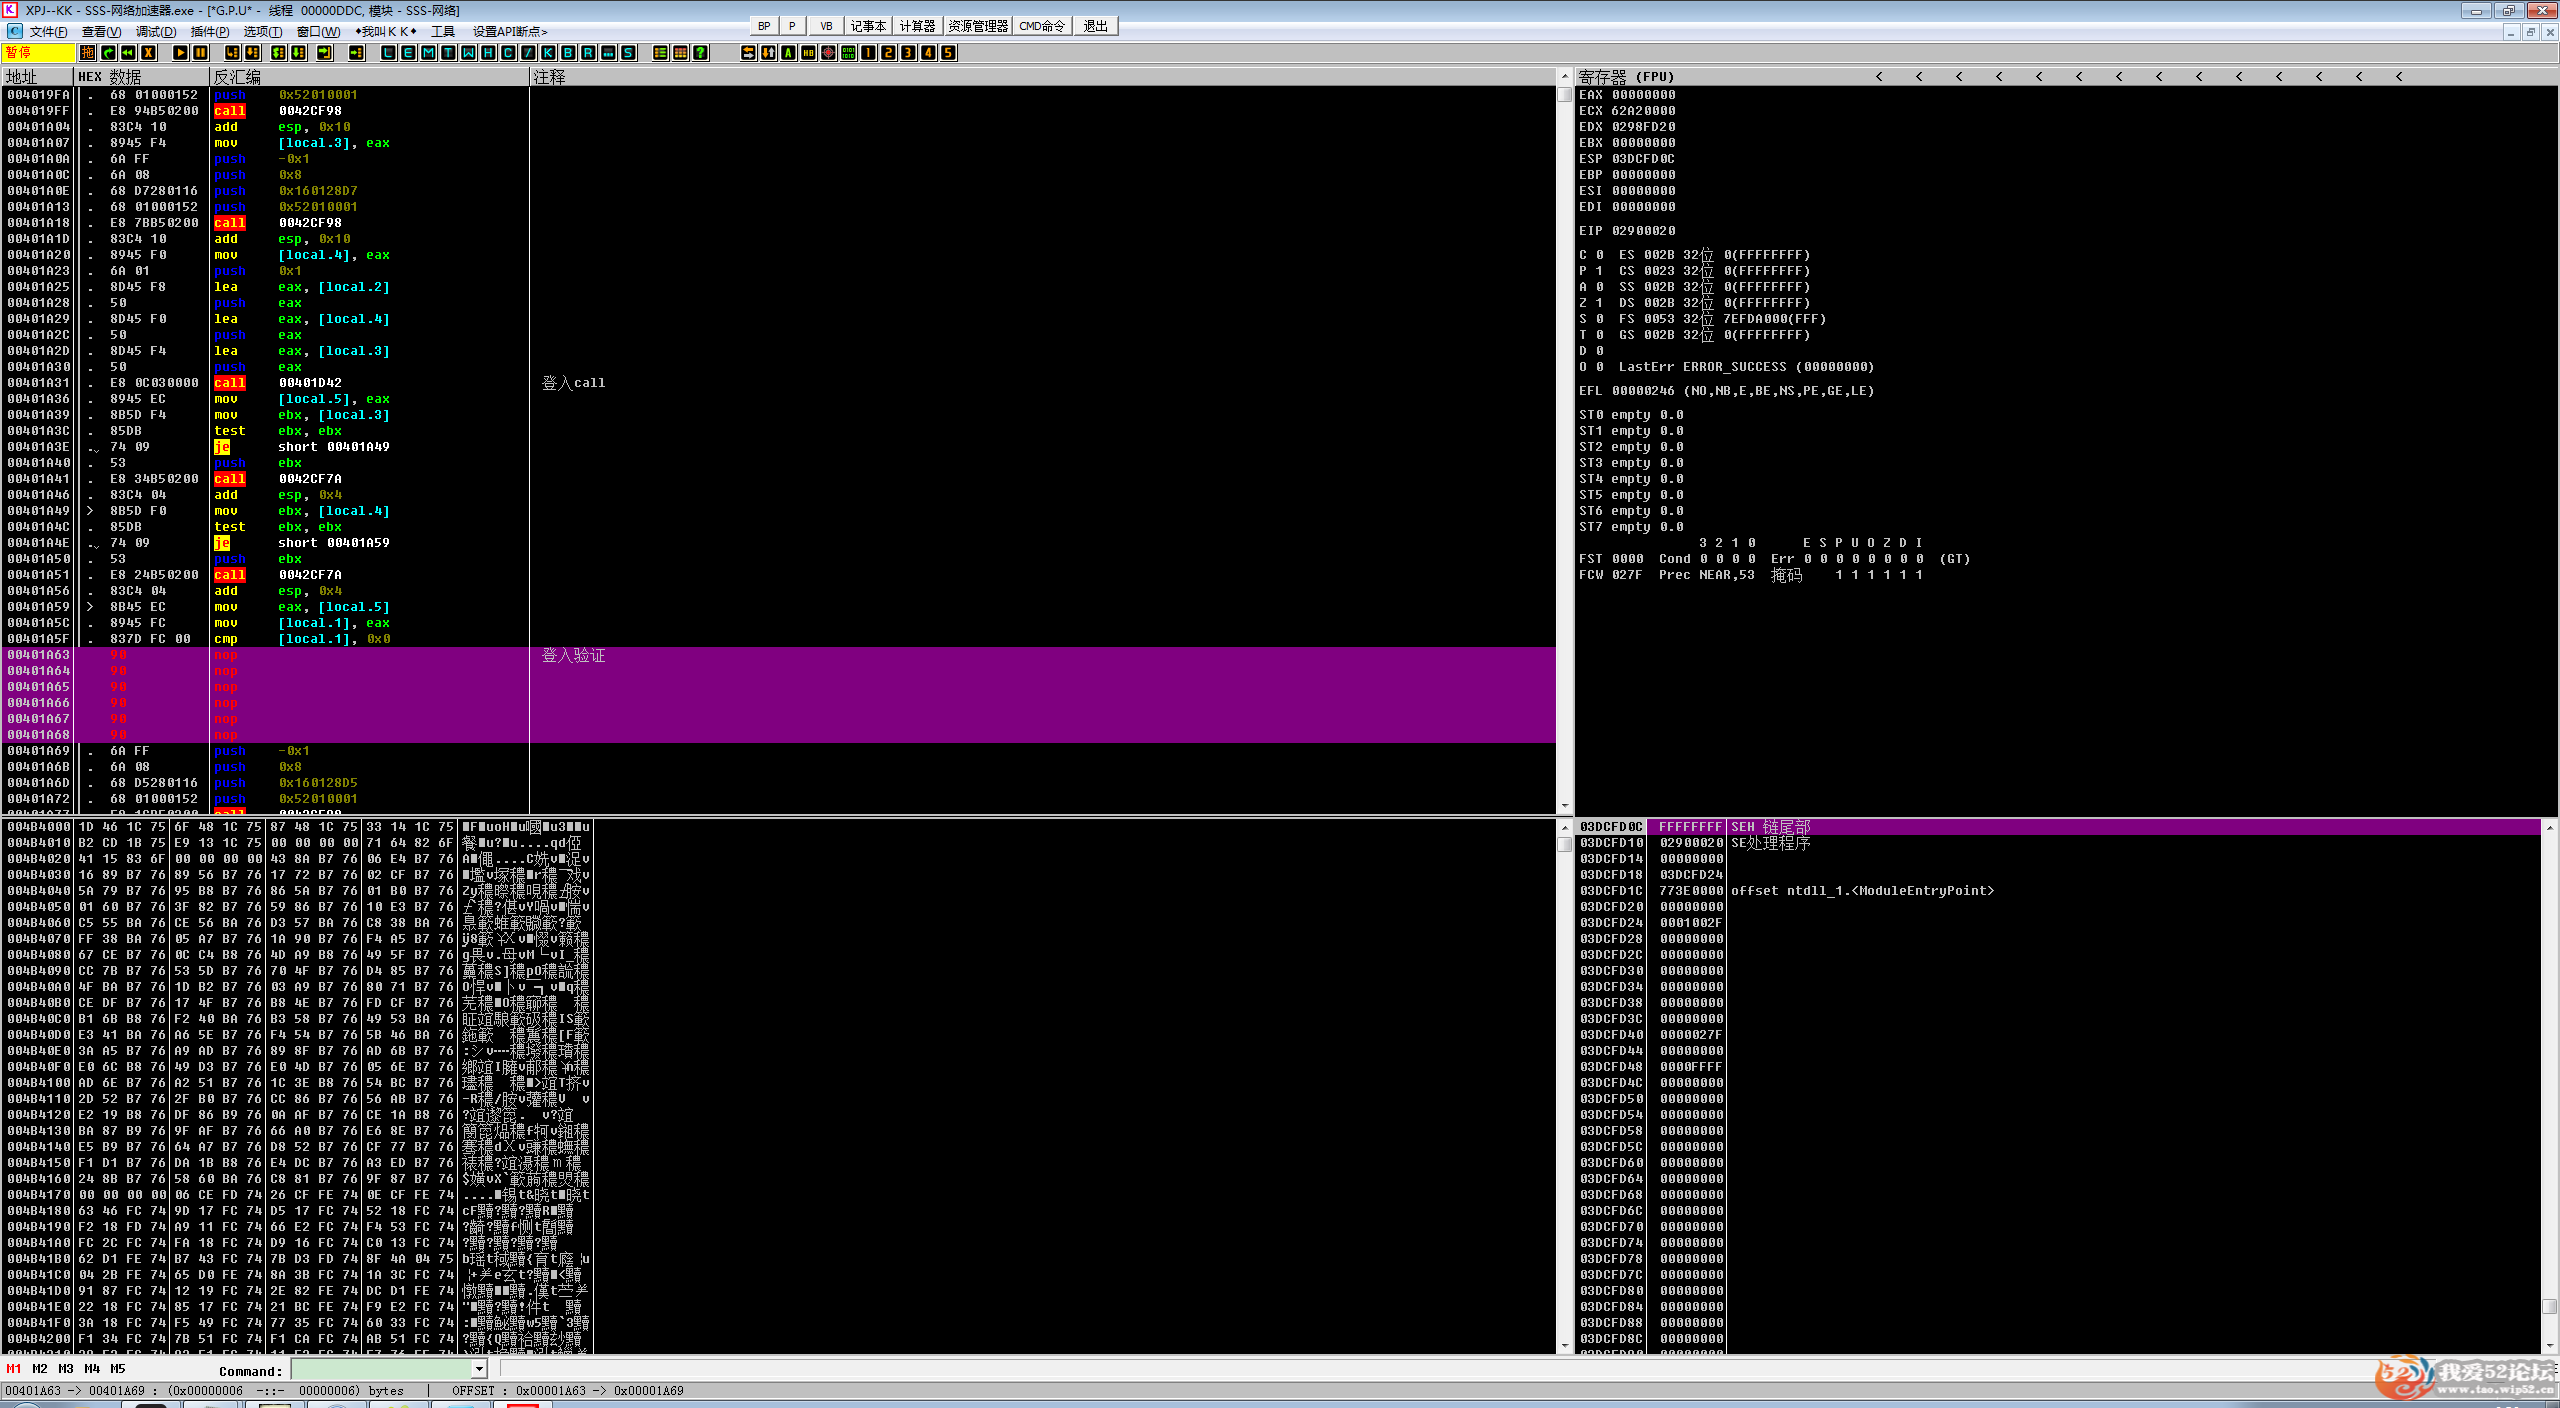
Task: Click the red X close-program toolbar icon
Action: tap(148, 53)
